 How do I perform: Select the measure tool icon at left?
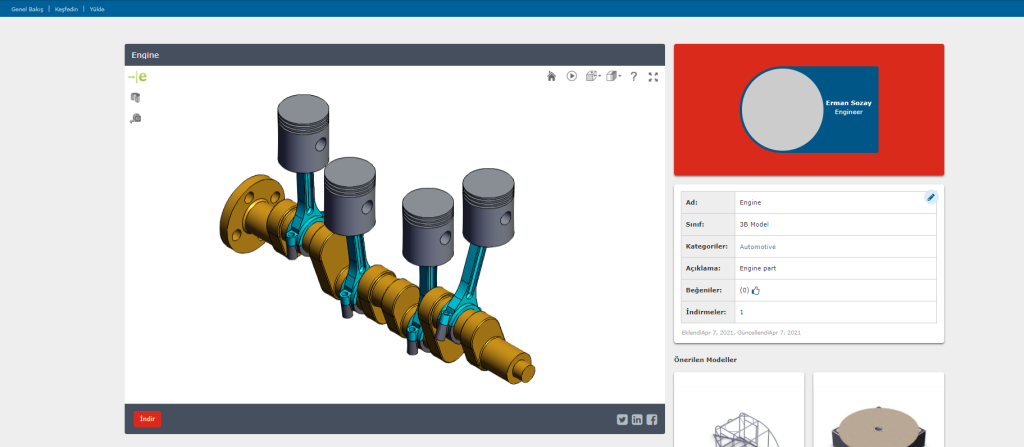(x=136, y=118)
